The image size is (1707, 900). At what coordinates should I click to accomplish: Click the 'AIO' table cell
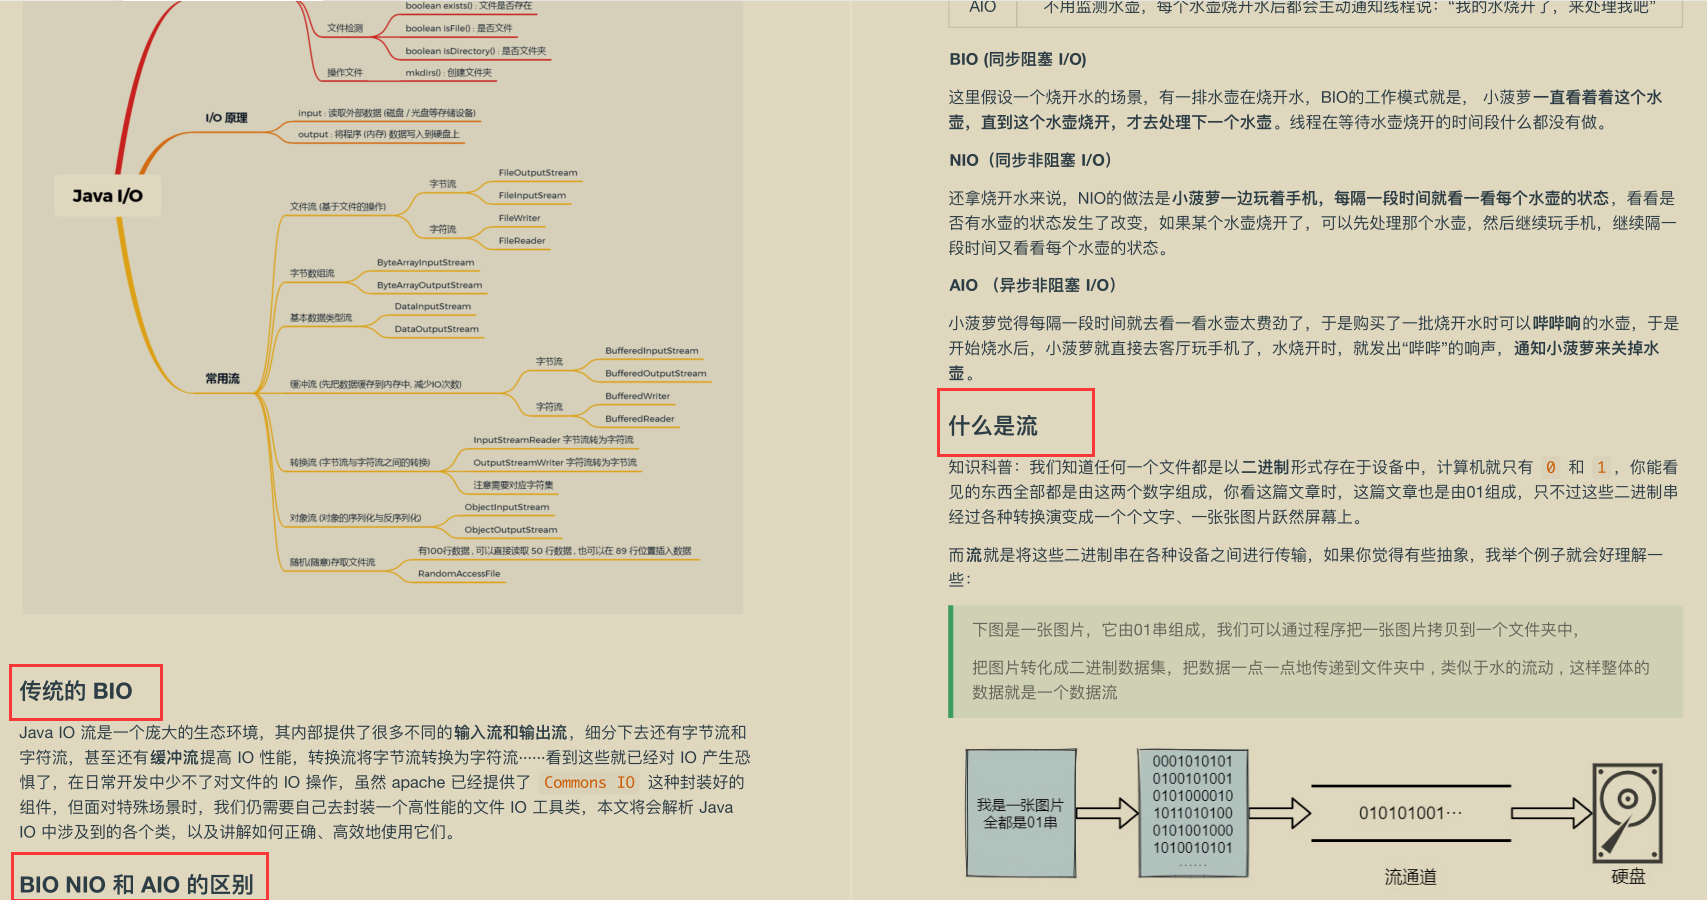point(982,8)
